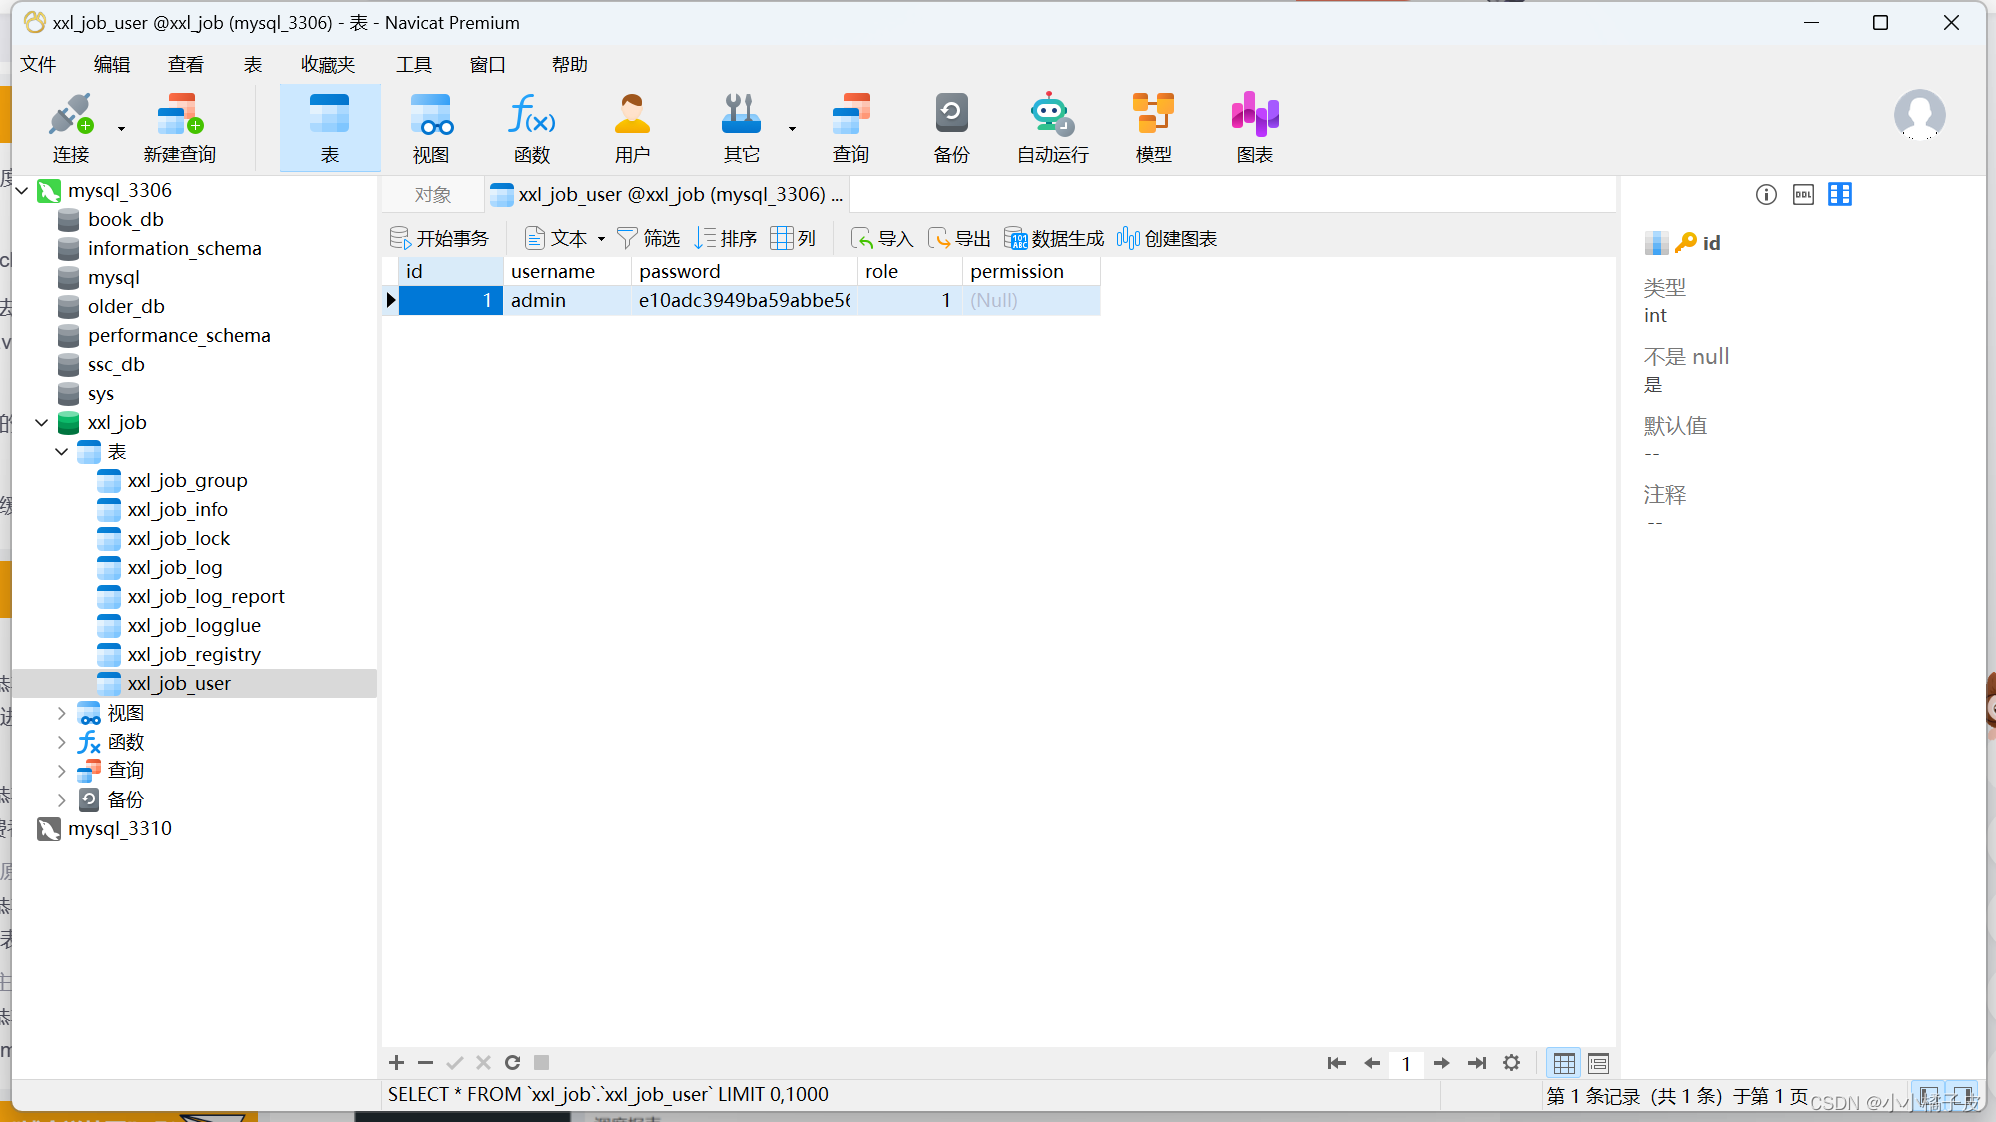Toggle the DDL pane on right side

point(1803,193)
